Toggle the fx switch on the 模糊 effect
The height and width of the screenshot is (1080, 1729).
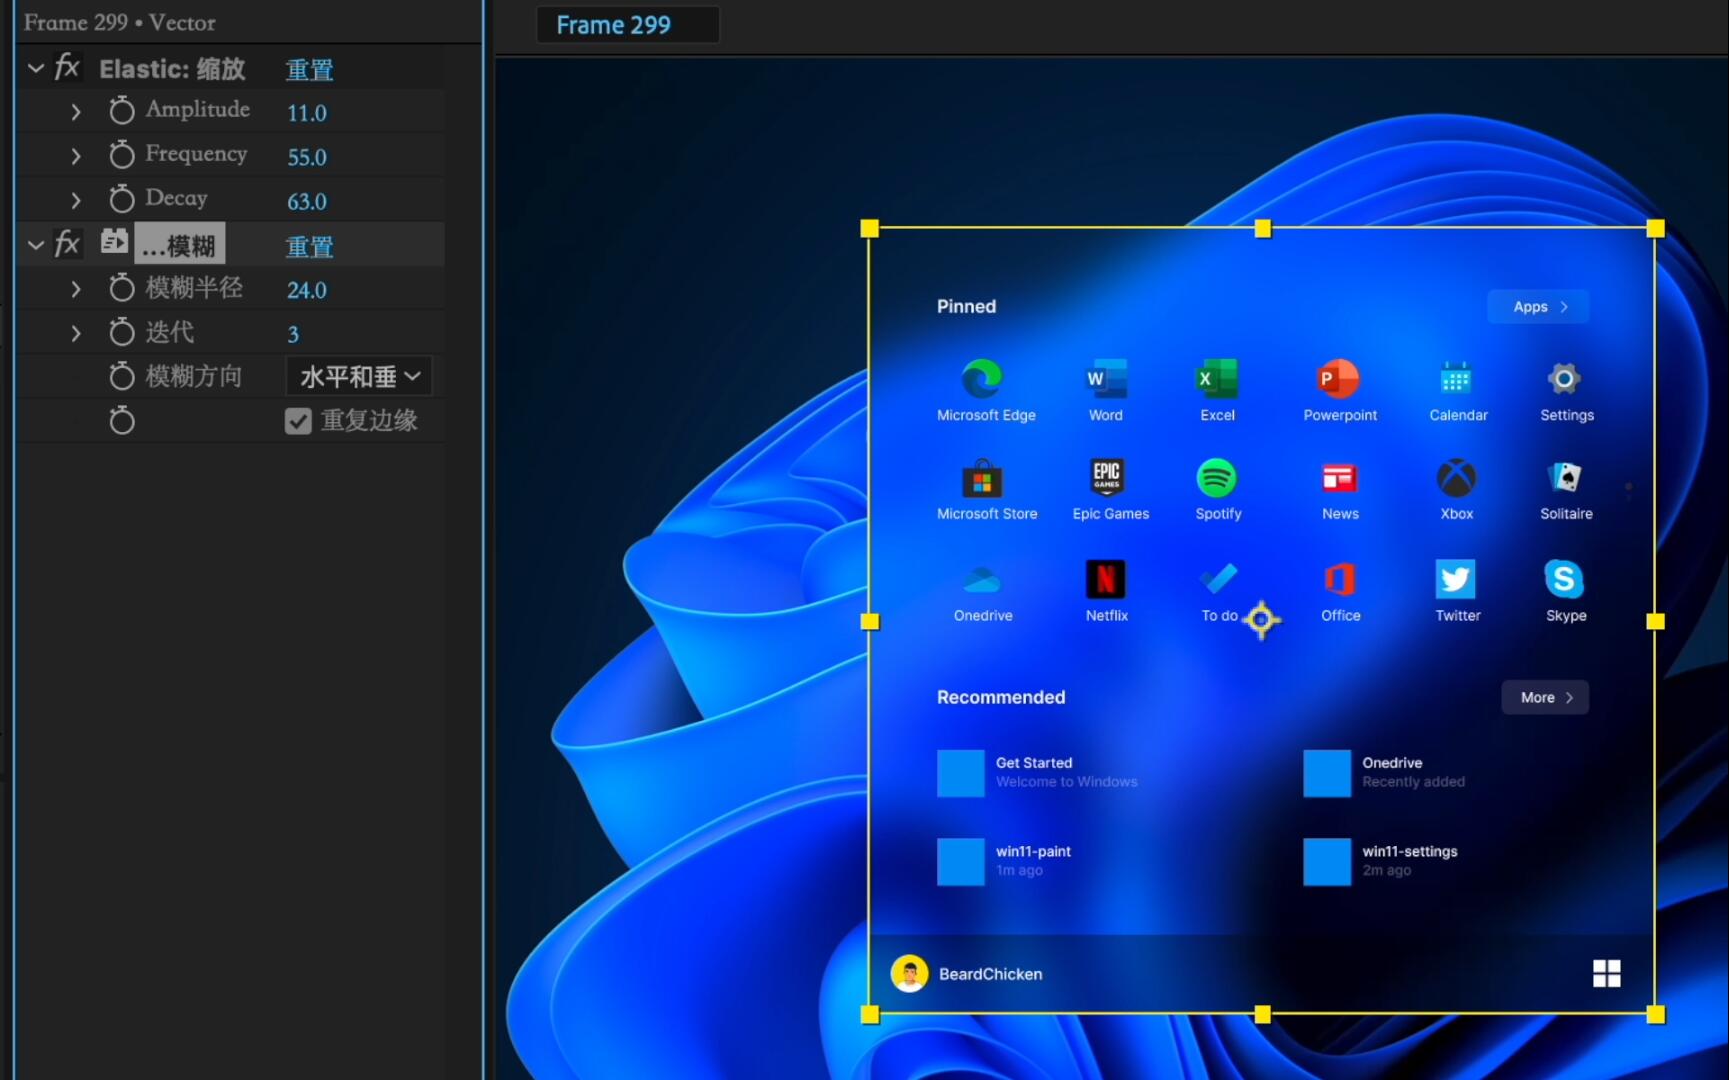(x=66, y=242)
